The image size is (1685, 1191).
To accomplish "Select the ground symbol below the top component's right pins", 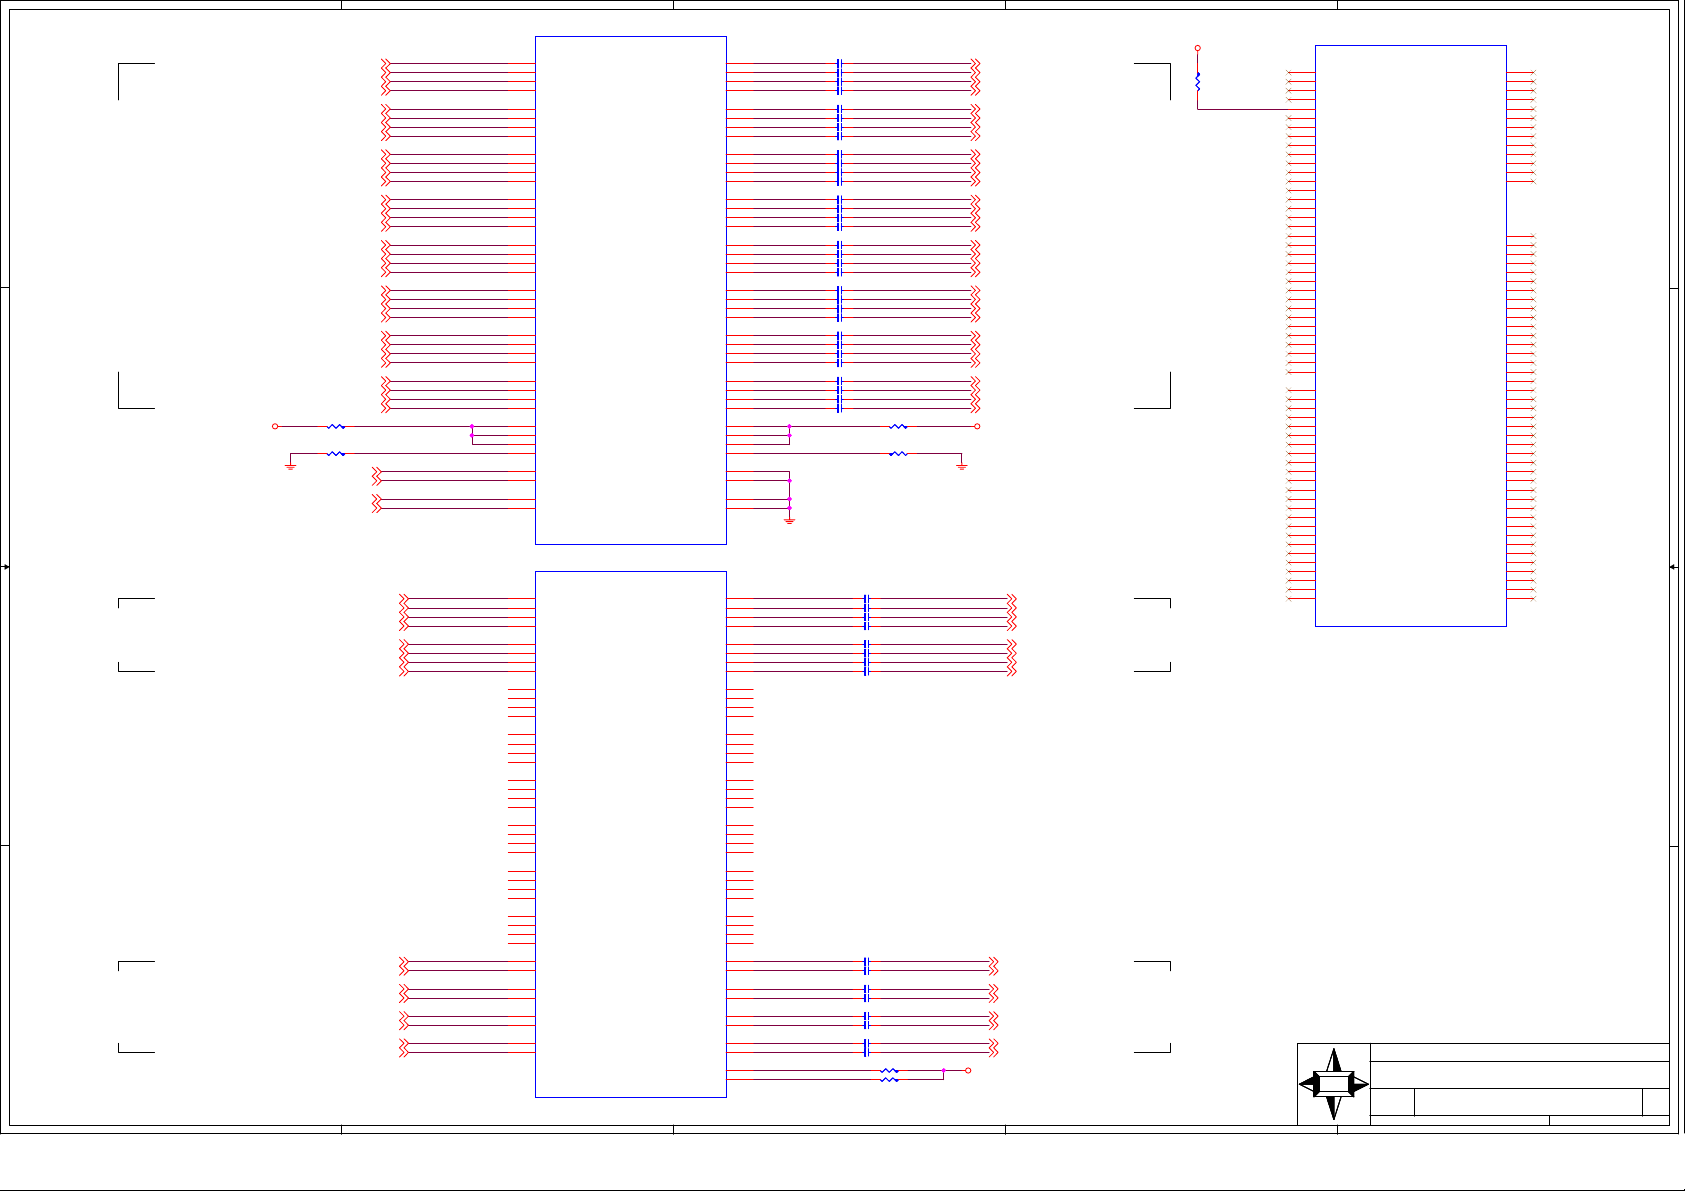I will (789, 520).
